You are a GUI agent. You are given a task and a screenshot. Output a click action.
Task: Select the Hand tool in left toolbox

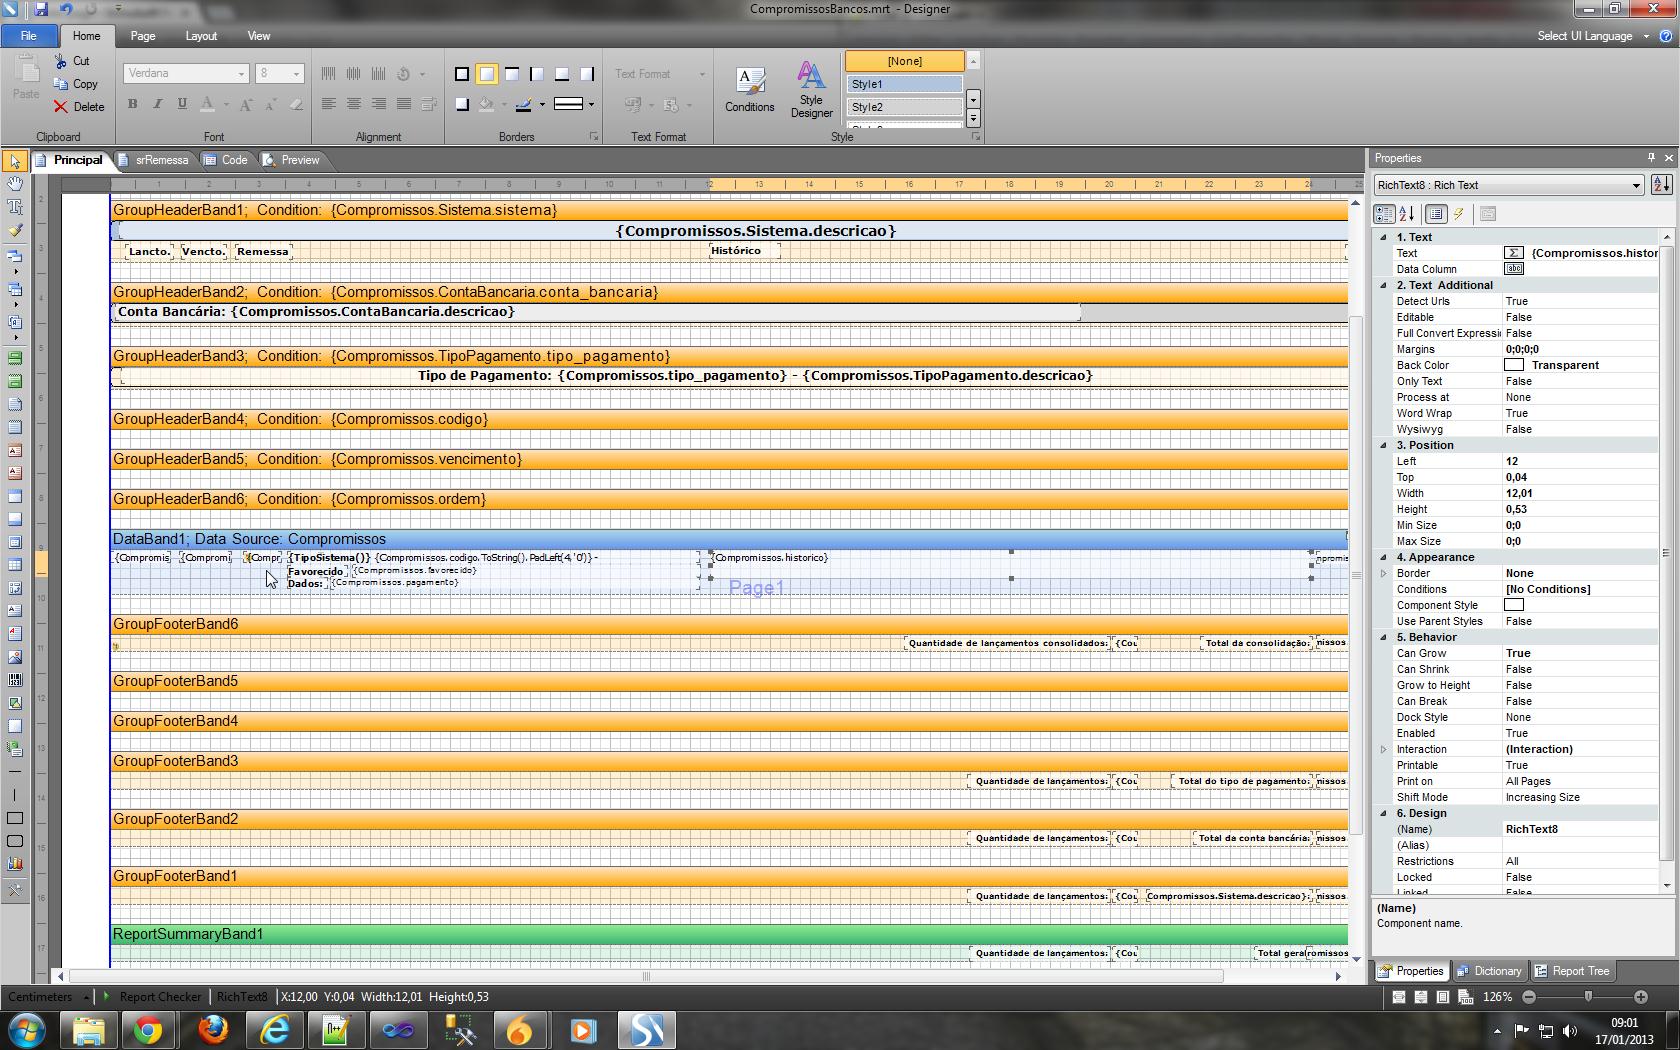(x=15, y=183)
